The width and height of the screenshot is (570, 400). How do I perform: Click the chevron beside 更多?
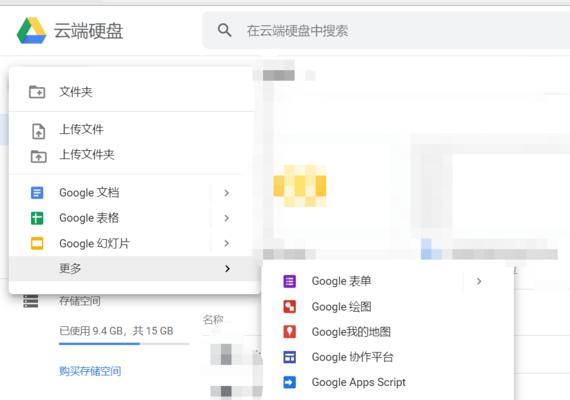tap(227, 268)
